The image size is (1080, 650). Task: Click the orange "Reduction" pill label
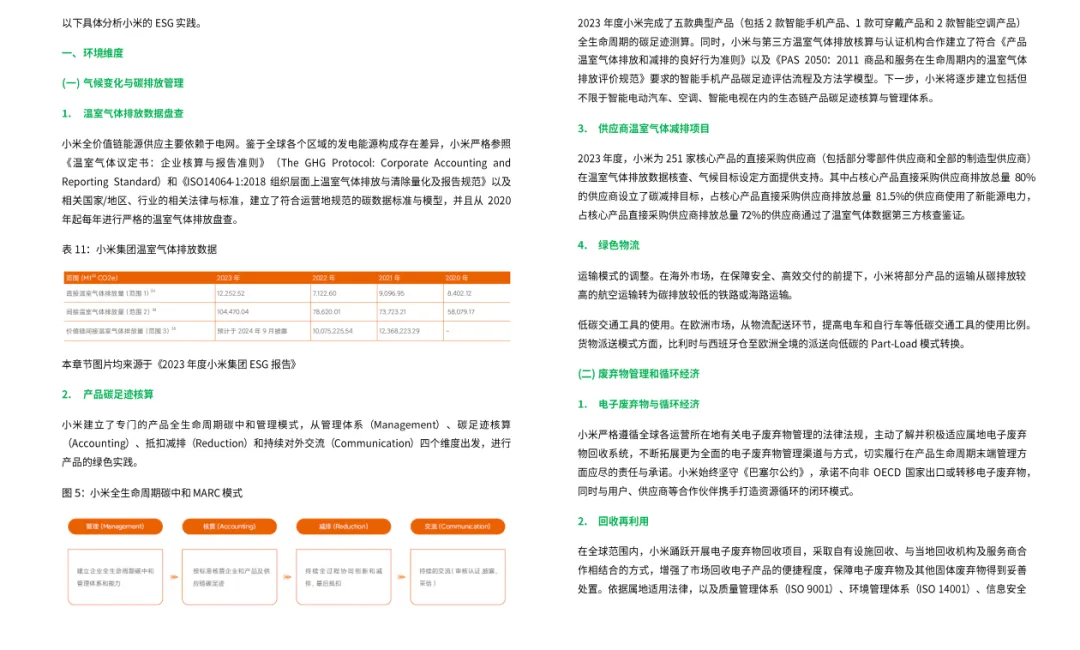pyautogui.click(x=344, y=527)
